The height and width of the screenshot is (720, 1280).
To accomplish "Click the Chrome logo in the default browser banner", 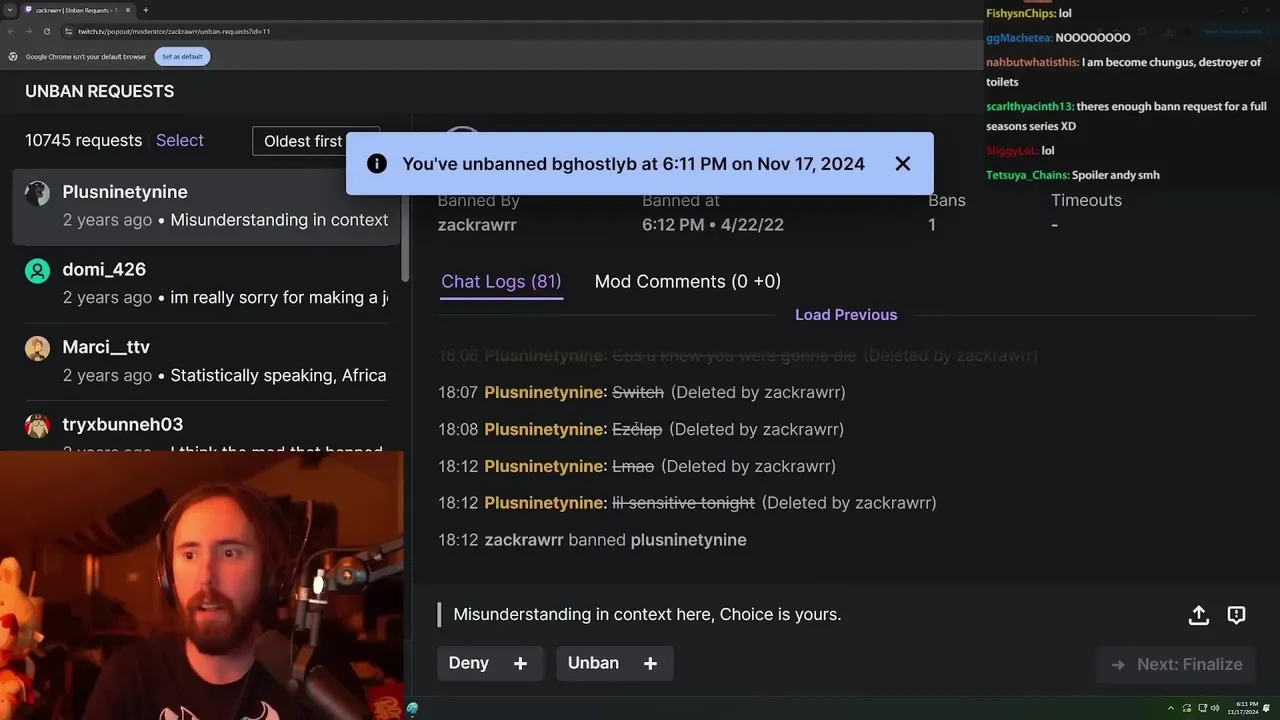I will coord(13,57).
